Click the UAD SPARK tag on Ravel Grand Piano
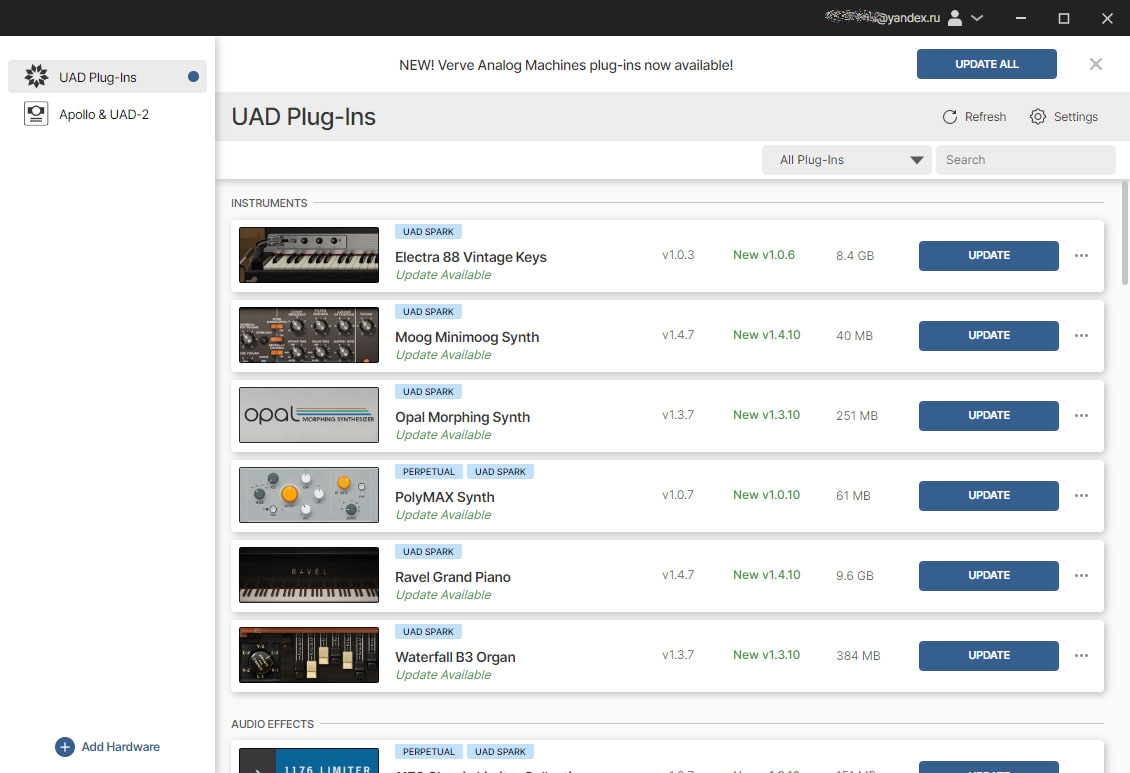This screenshot has width=1130, height=773. pyautogui.click(x=428, y=552)
